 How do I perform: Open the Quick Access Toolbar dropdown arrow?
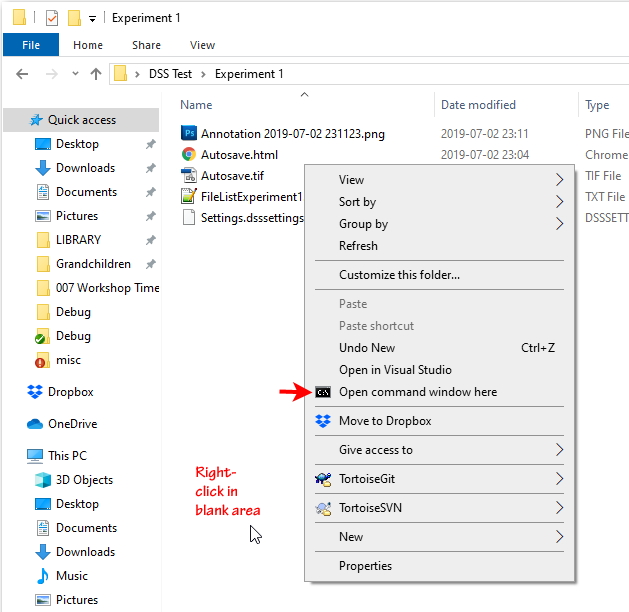pyautogui.click(x=92, y=19)
